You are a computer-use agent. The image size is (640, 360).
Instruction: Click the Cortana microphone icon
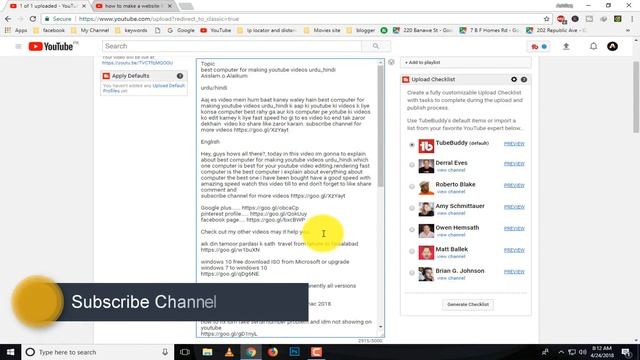tap(165, 352)
